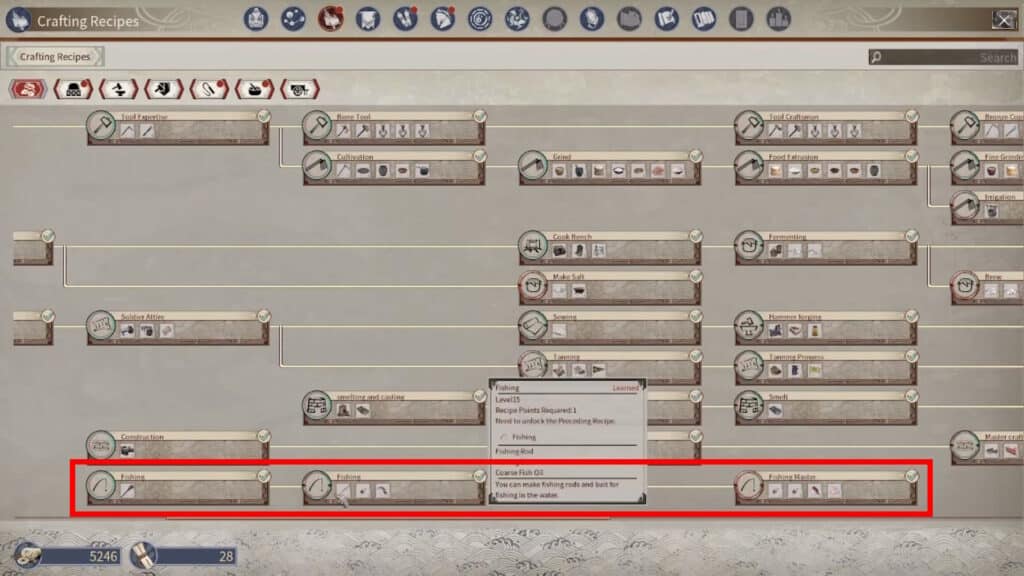Click the checkmark on Soldier Attire card

pyautogui.click(x=264, y=316)
